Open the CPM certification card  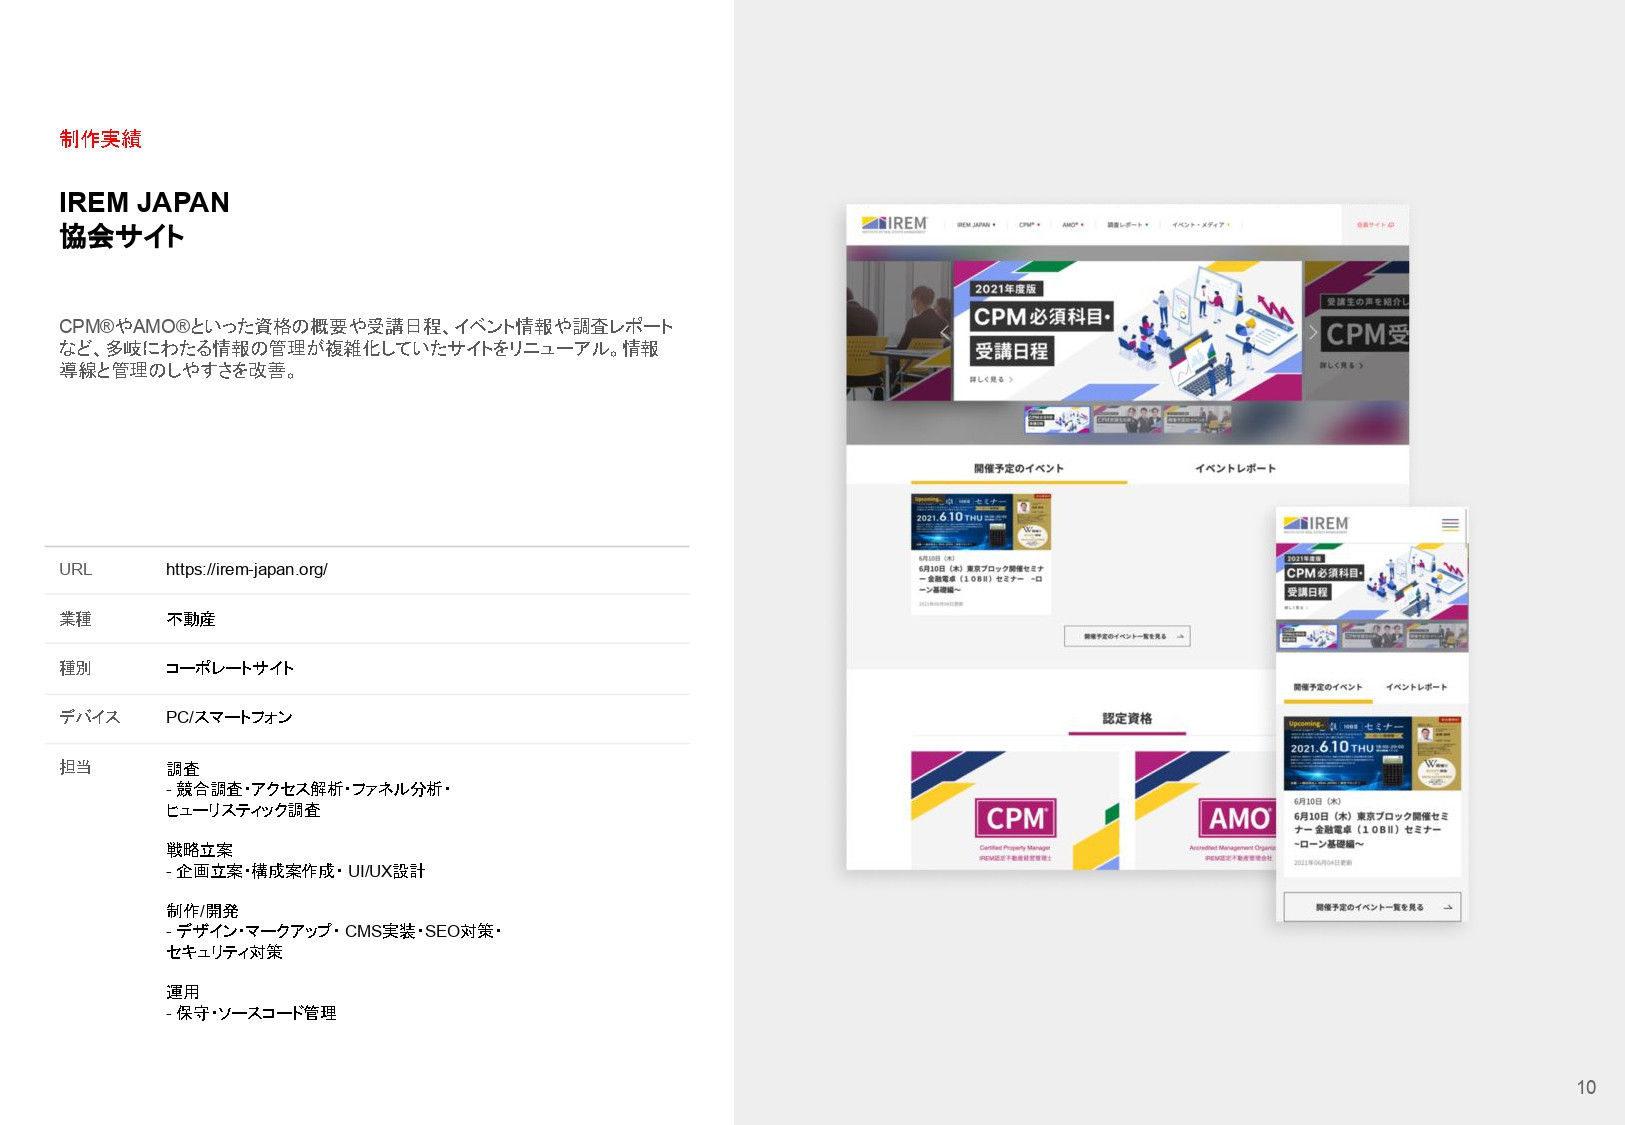pyautogui.click(x=1017, y=810)
